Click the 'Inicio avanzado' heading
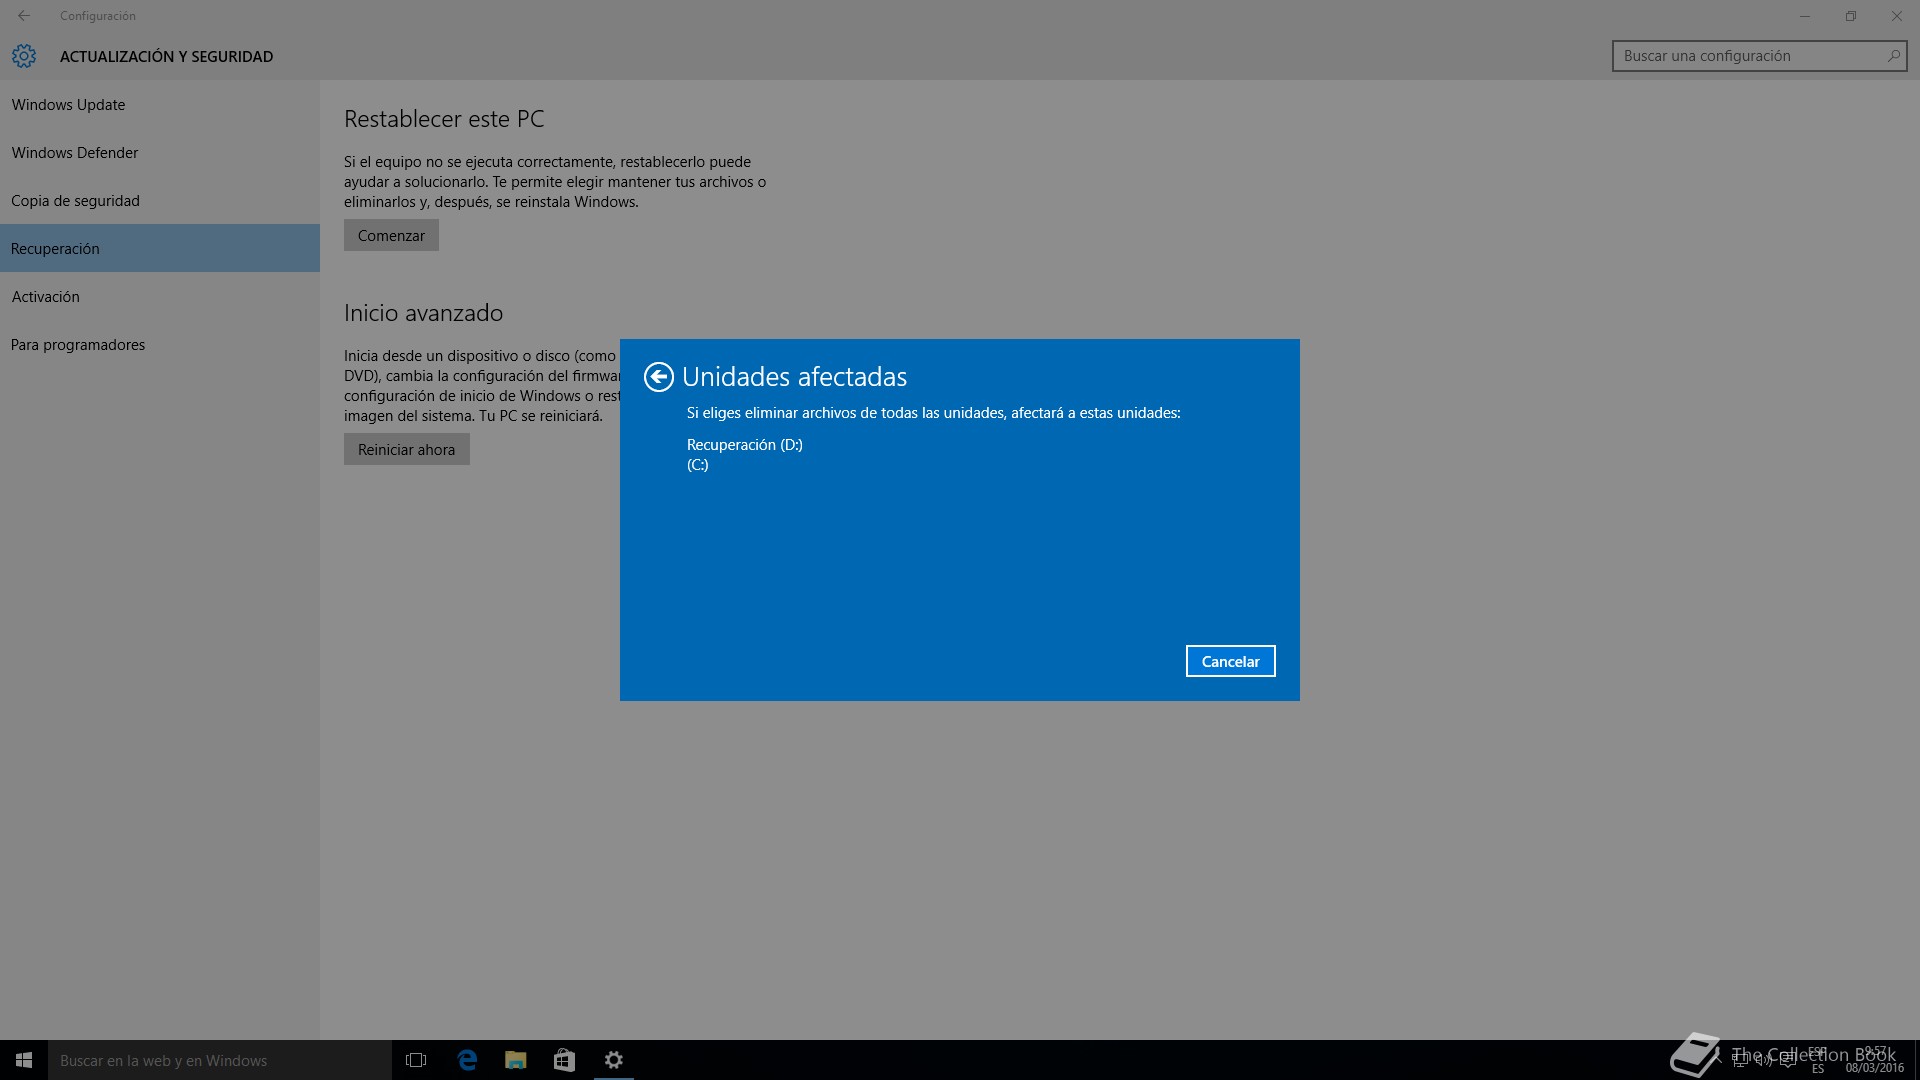Viewport: 1920px width, 1080px height. (x=423, y=313)
